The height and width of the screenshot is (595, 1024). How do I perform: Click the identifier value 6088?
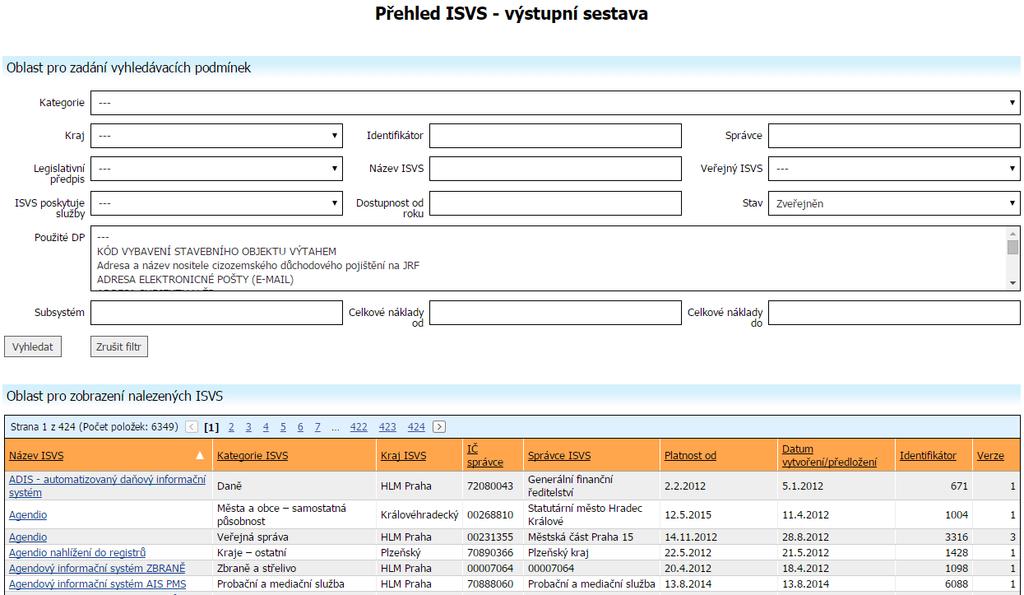point(957,584)
